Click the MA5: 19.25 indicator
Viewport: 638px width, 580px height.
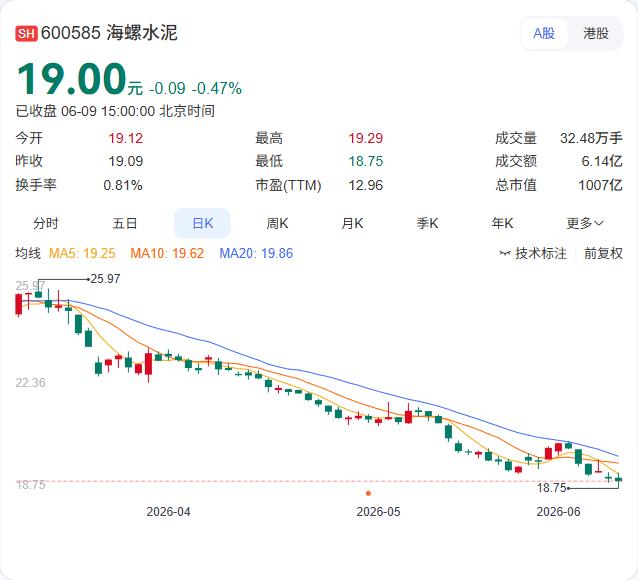[x=82, y=254]
